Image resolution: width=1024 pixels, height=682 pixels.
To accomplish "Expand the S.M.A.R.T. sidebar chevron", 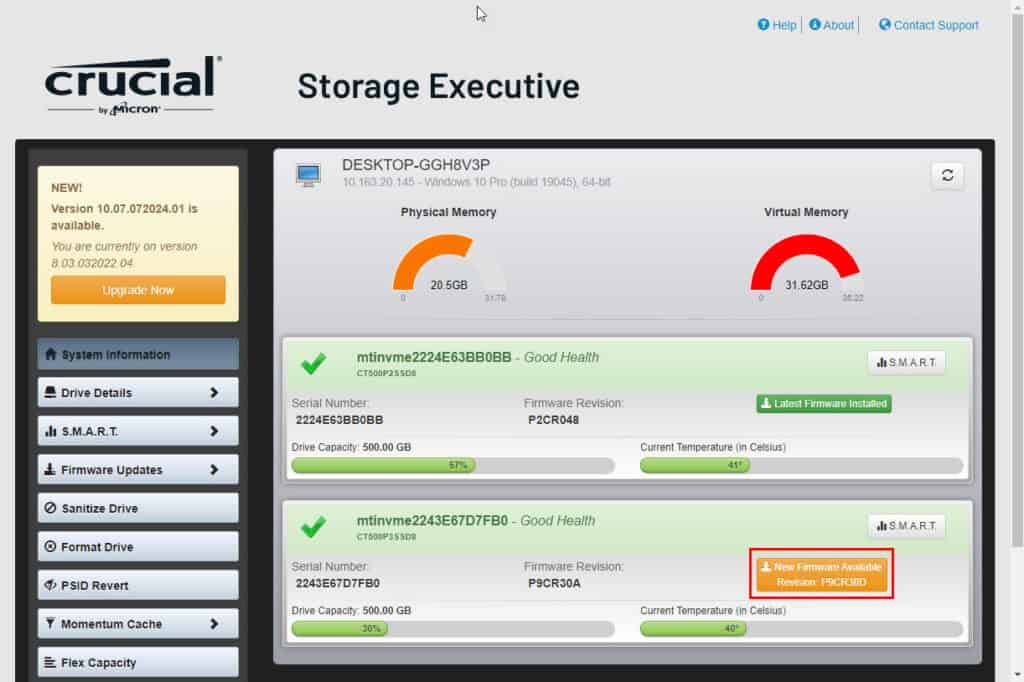I will (214, 431).
